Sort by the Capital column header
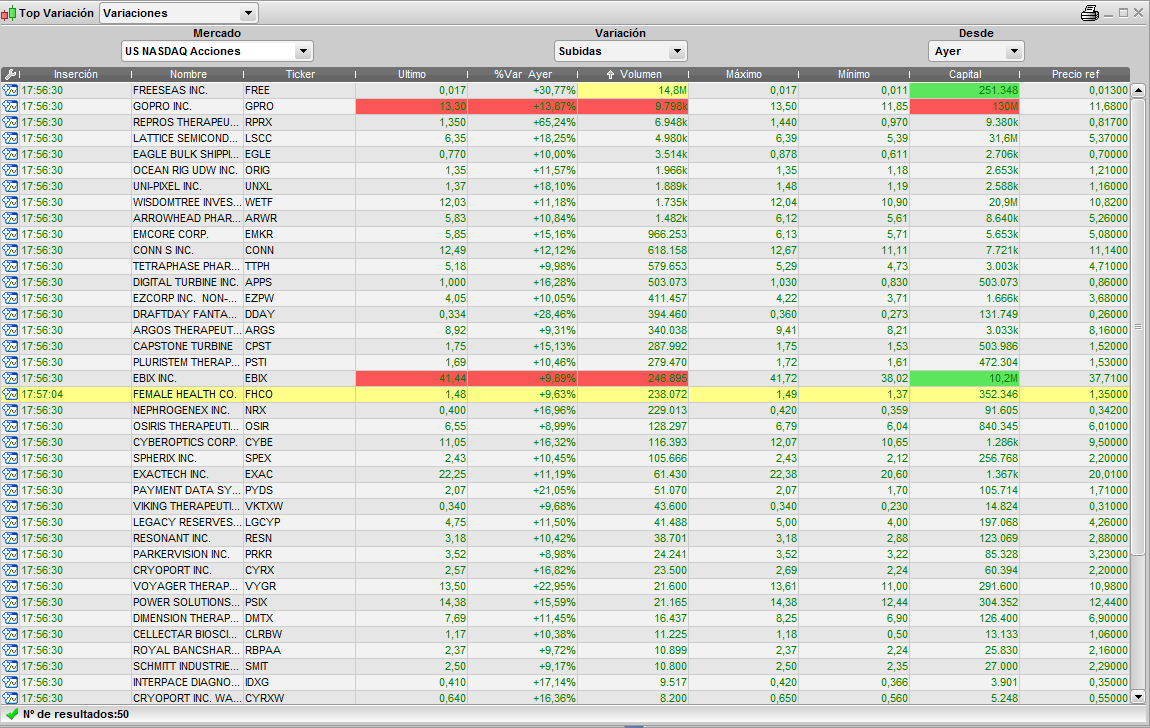1150x728 pixels. tap(964, 74)
